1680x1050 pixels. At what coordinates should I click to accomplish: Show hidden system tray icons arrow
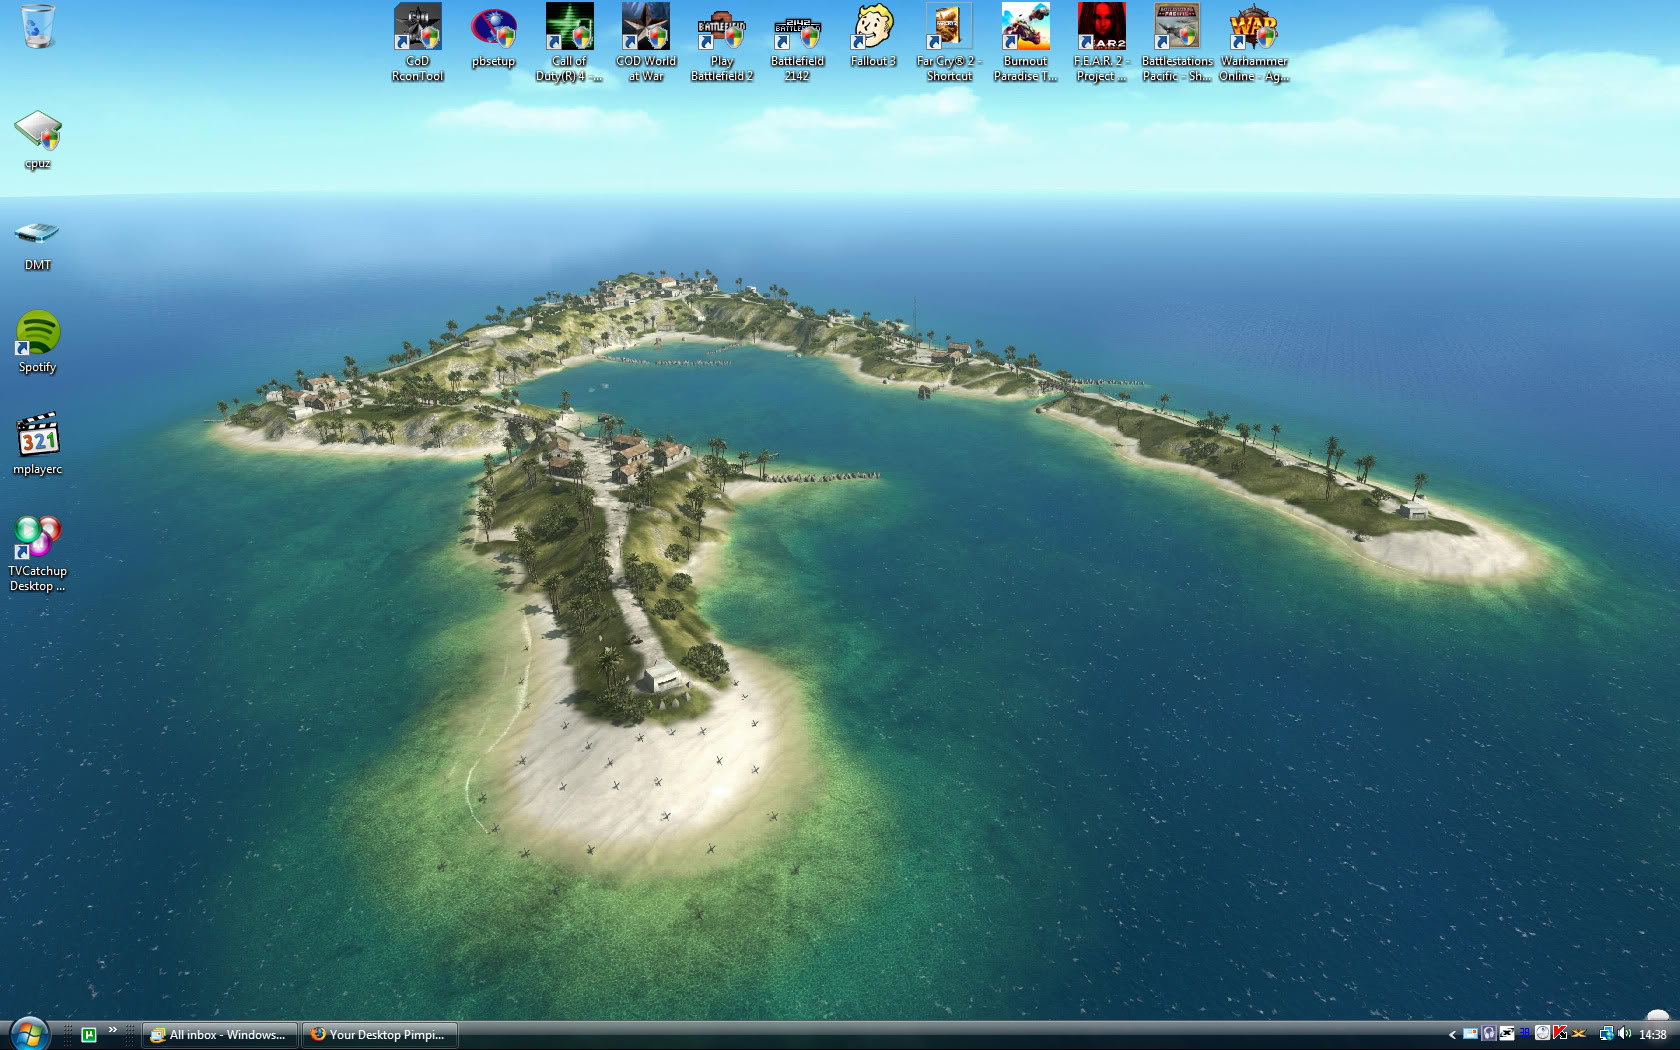coord(1452,1035)
